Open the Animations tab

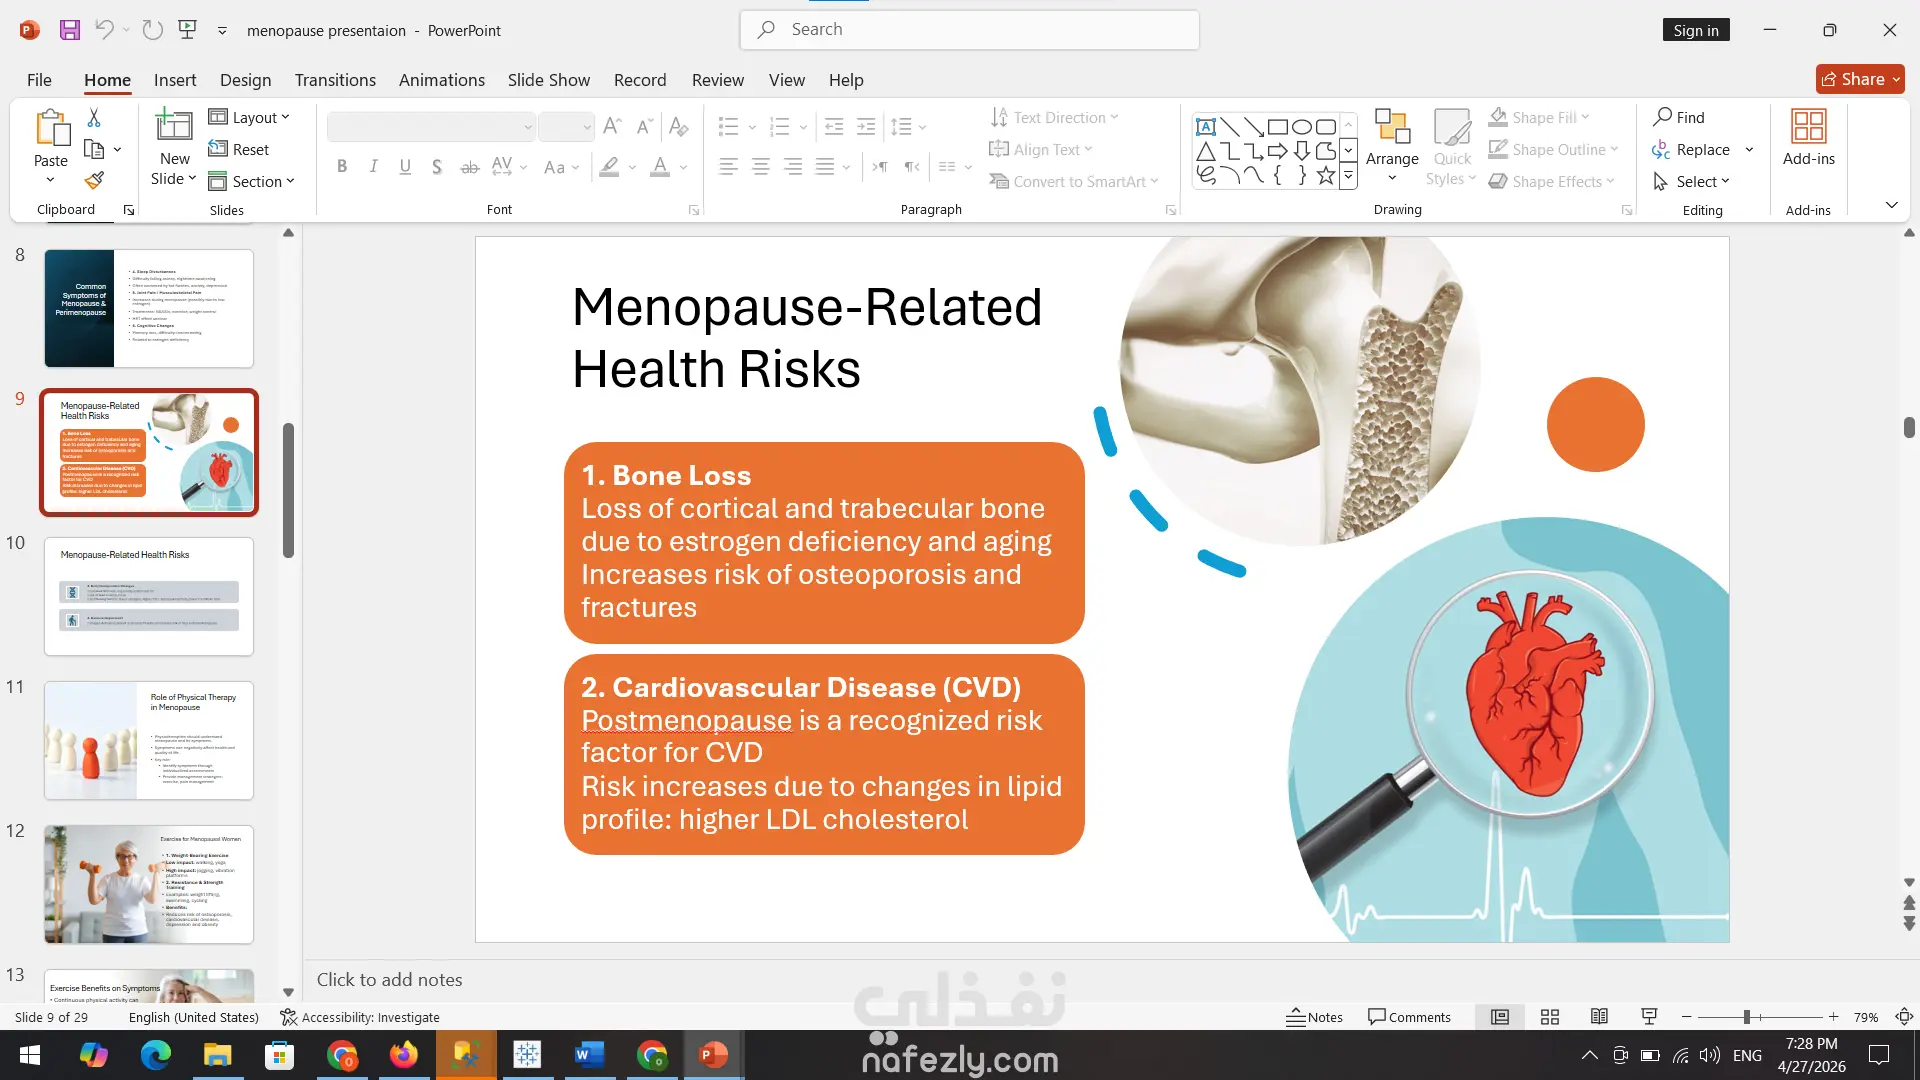441,80
